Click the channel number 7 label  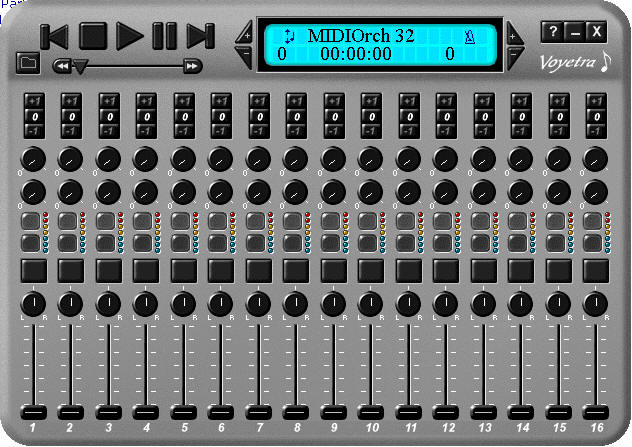point(259,428)
